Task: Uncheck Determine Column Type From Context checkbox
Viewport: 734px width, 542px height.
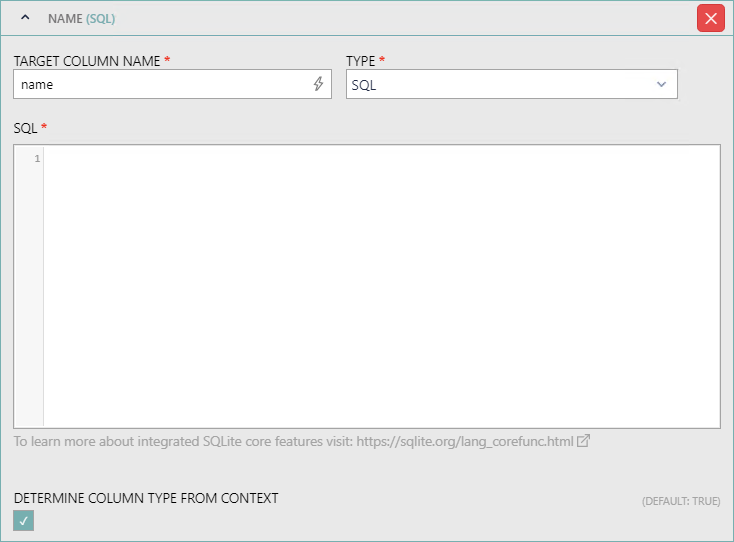Action: click(x=23, y=520)
